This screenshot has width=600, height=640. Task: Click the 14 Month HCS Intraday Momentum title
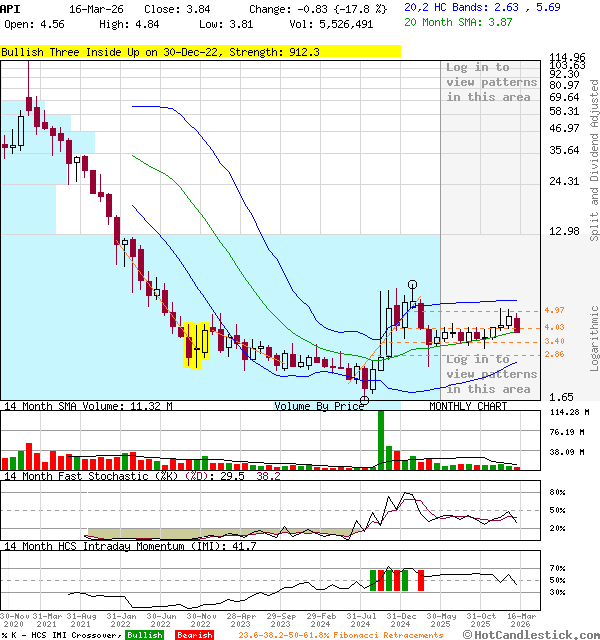(x=130, y=546)
